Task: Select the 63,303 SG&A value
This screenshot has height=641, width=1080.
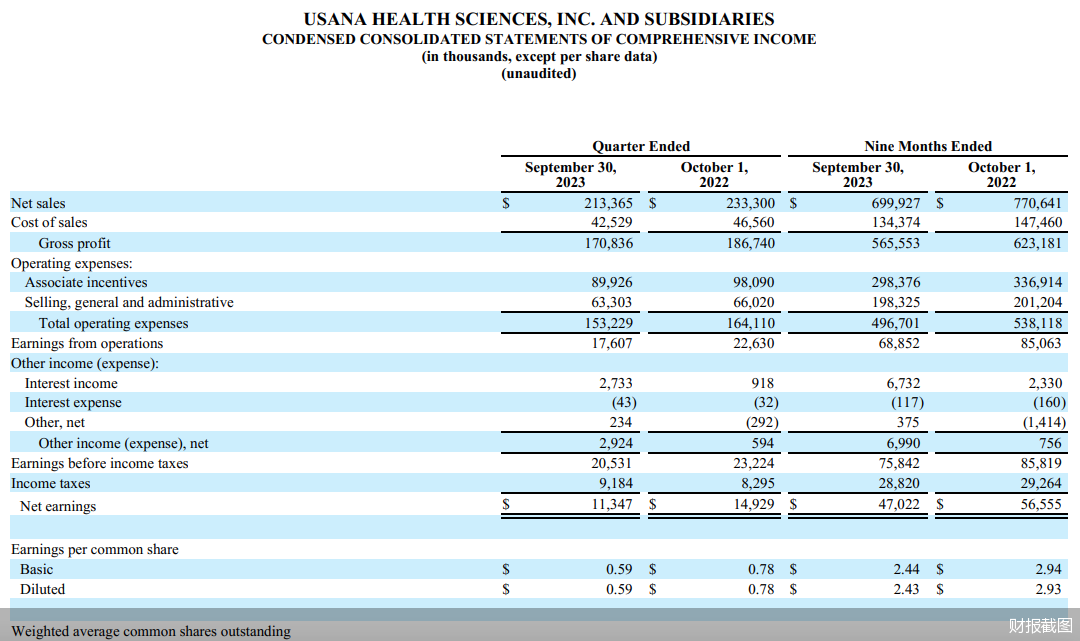Action: [612, 302]
